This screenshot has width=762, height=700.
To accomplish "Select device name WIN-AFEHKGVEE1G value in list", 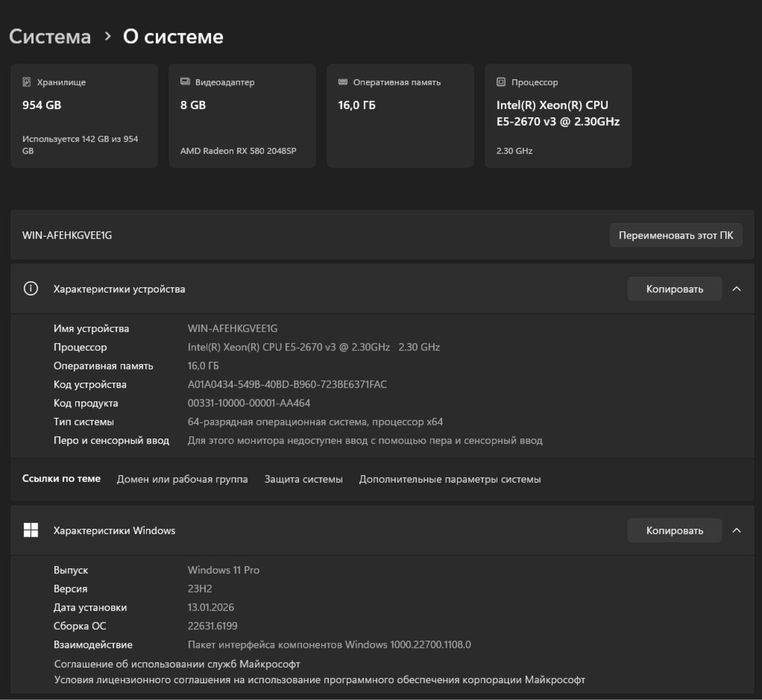I will coord(232,329).
